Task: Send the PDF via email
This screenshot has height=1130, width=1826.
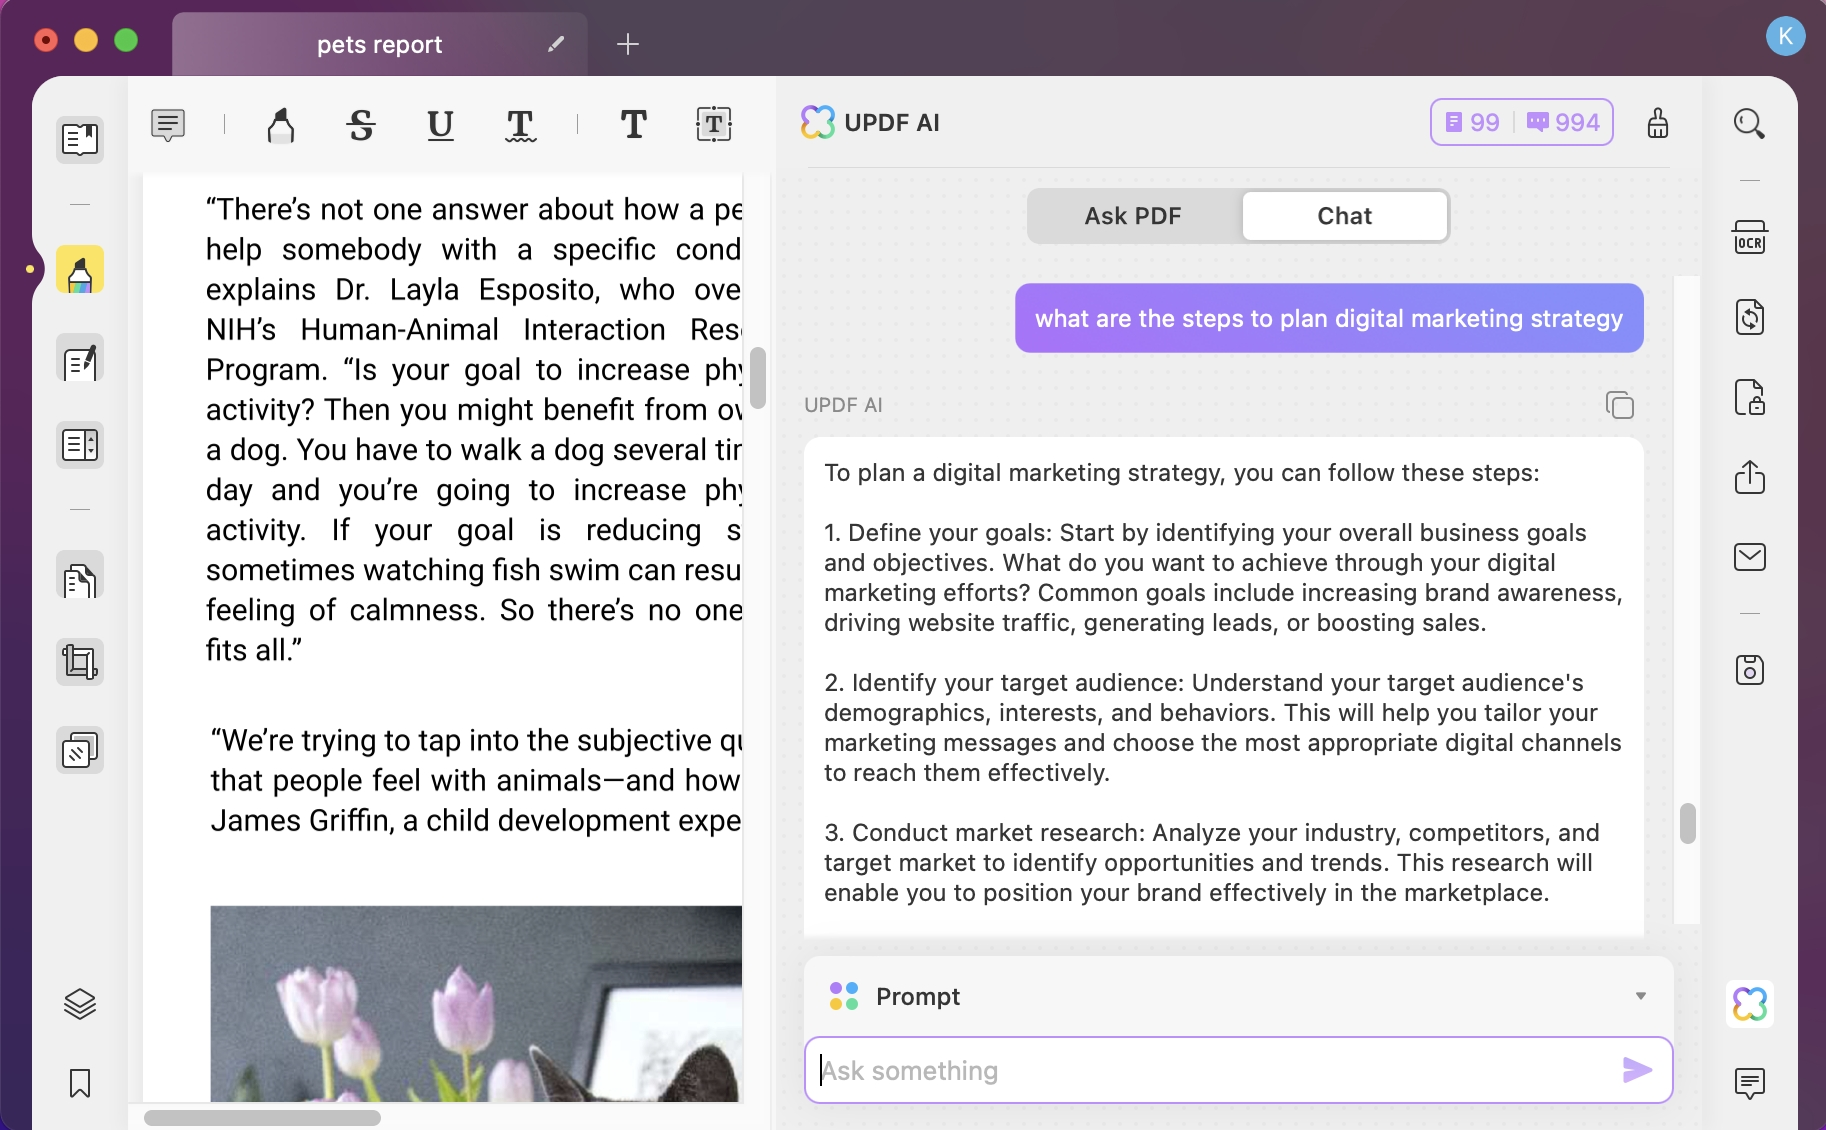Action: pyautogui.click(x=1750, y=556)
